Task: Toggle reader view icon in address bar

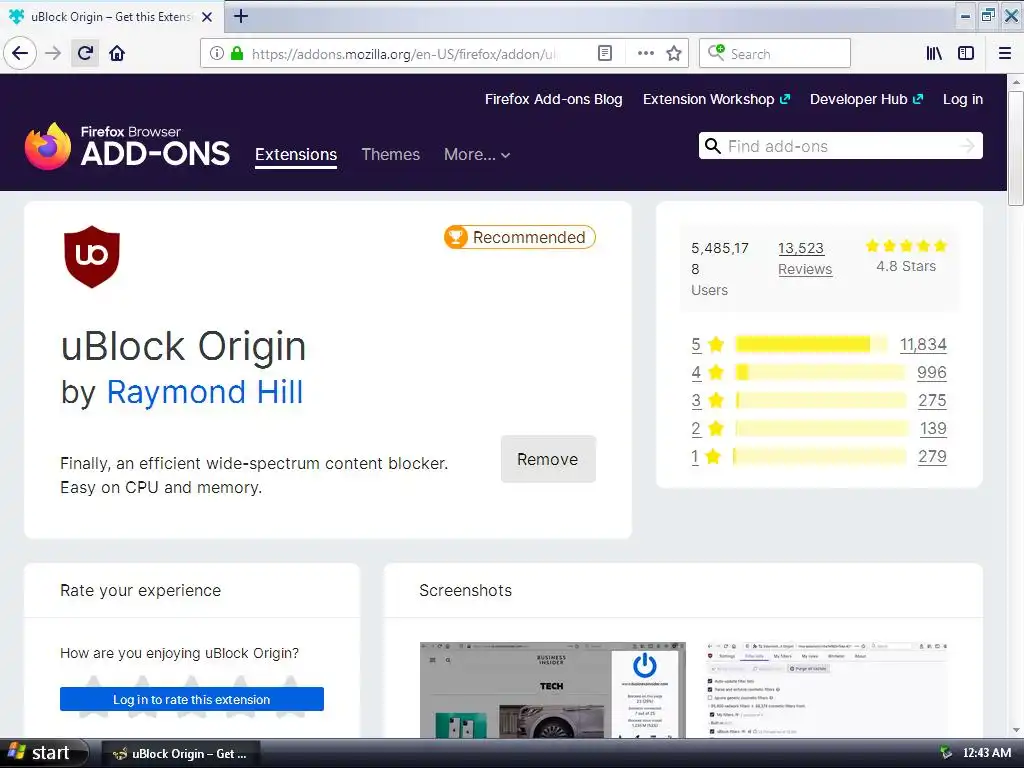Action: [605, 54]
